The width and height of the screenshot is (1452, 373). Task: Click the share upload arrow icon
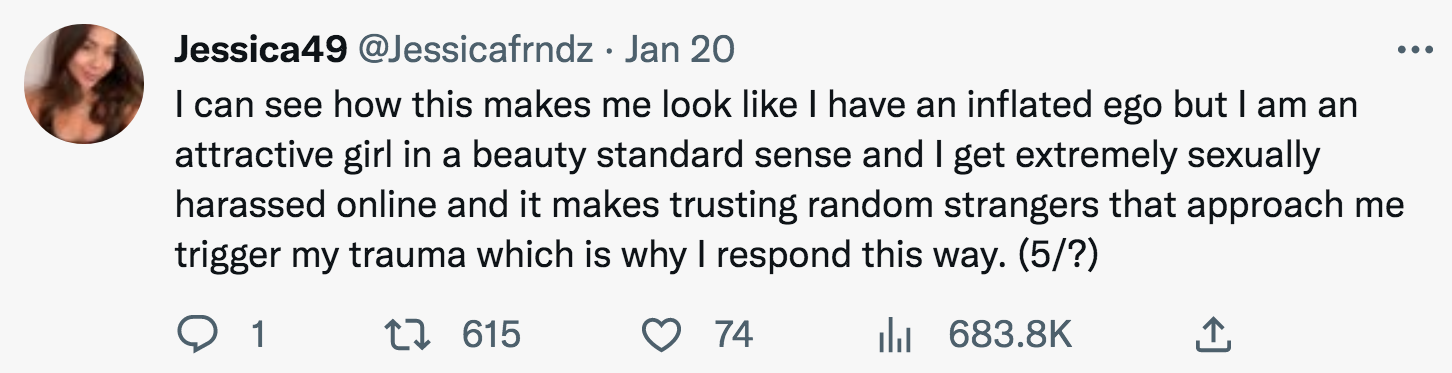(1213, 334)
